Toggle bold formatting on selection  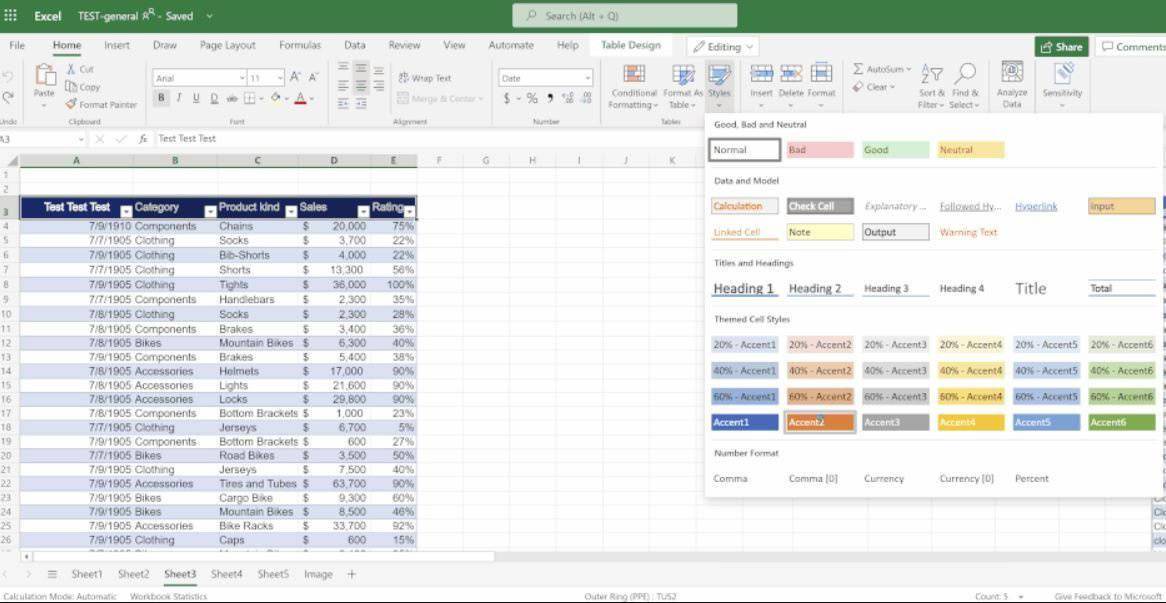(161, 97)
